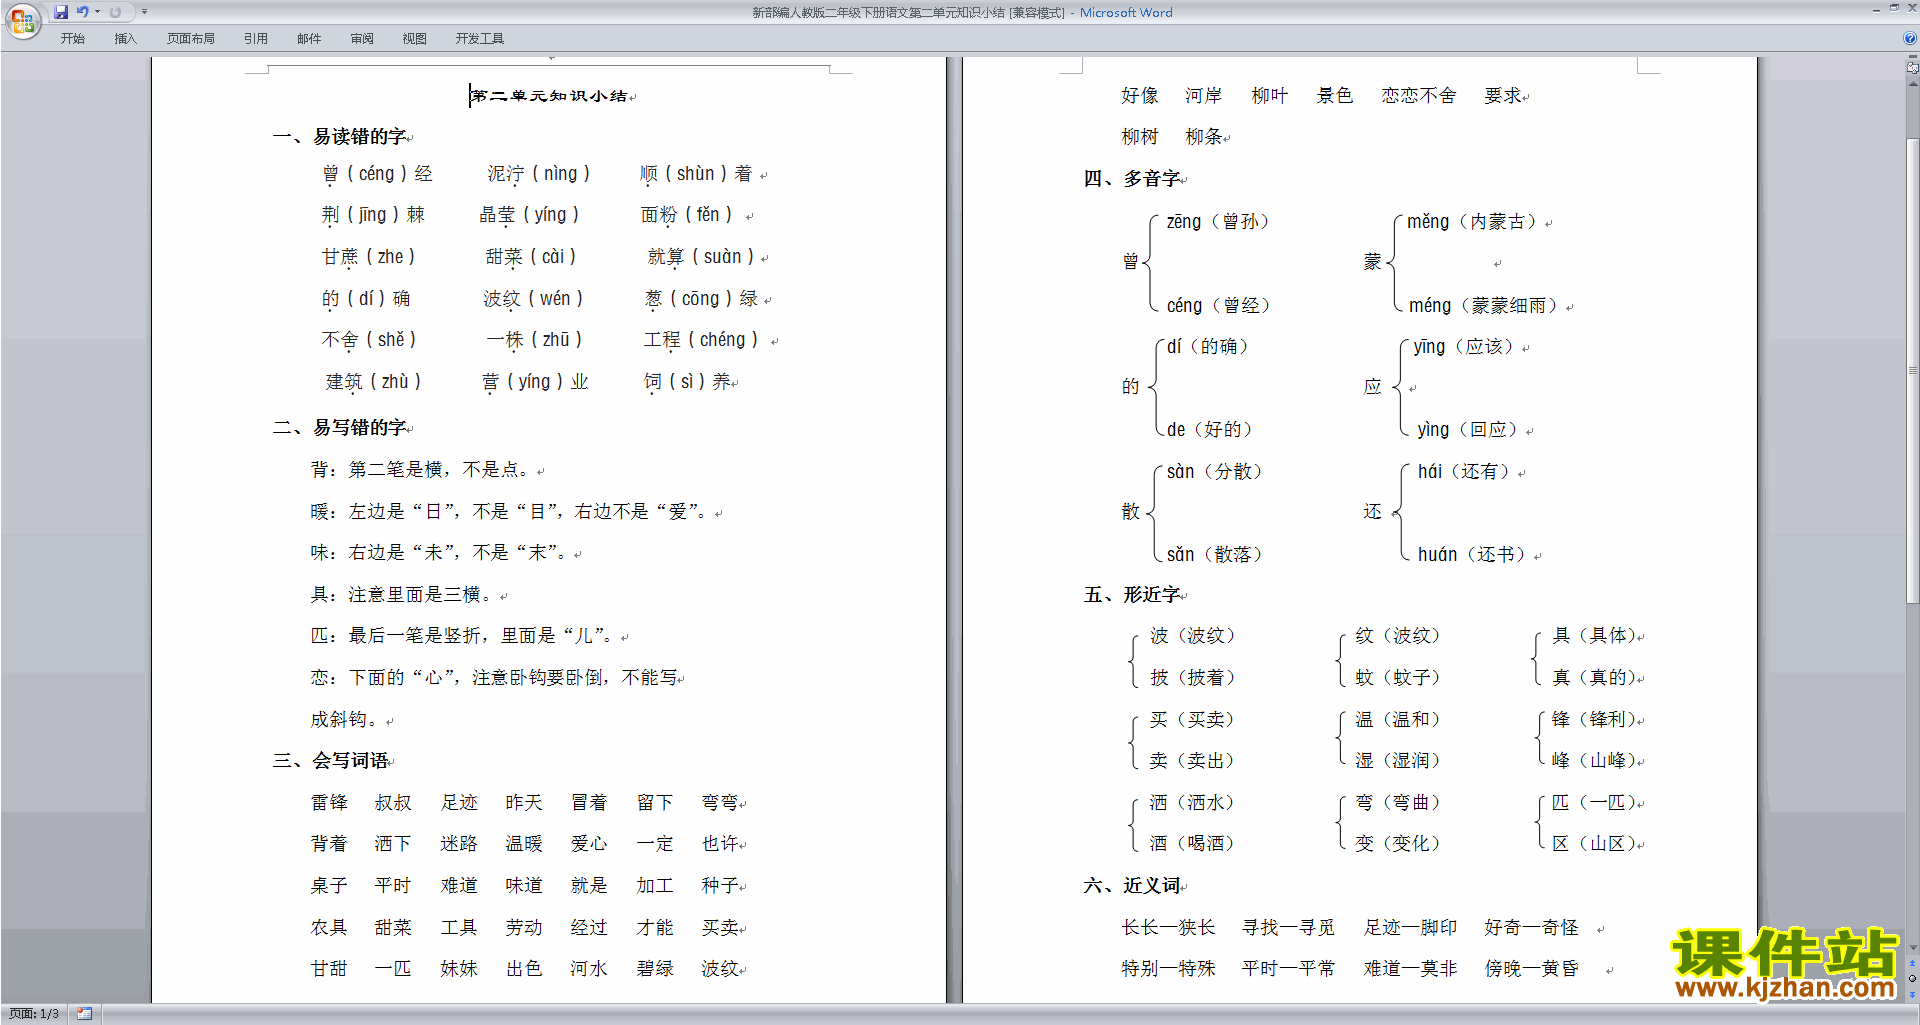The width and height of the screenshot is (1920, 1025).
Task: Click the Select Browse Object round button
Action: click(1912, 978)
